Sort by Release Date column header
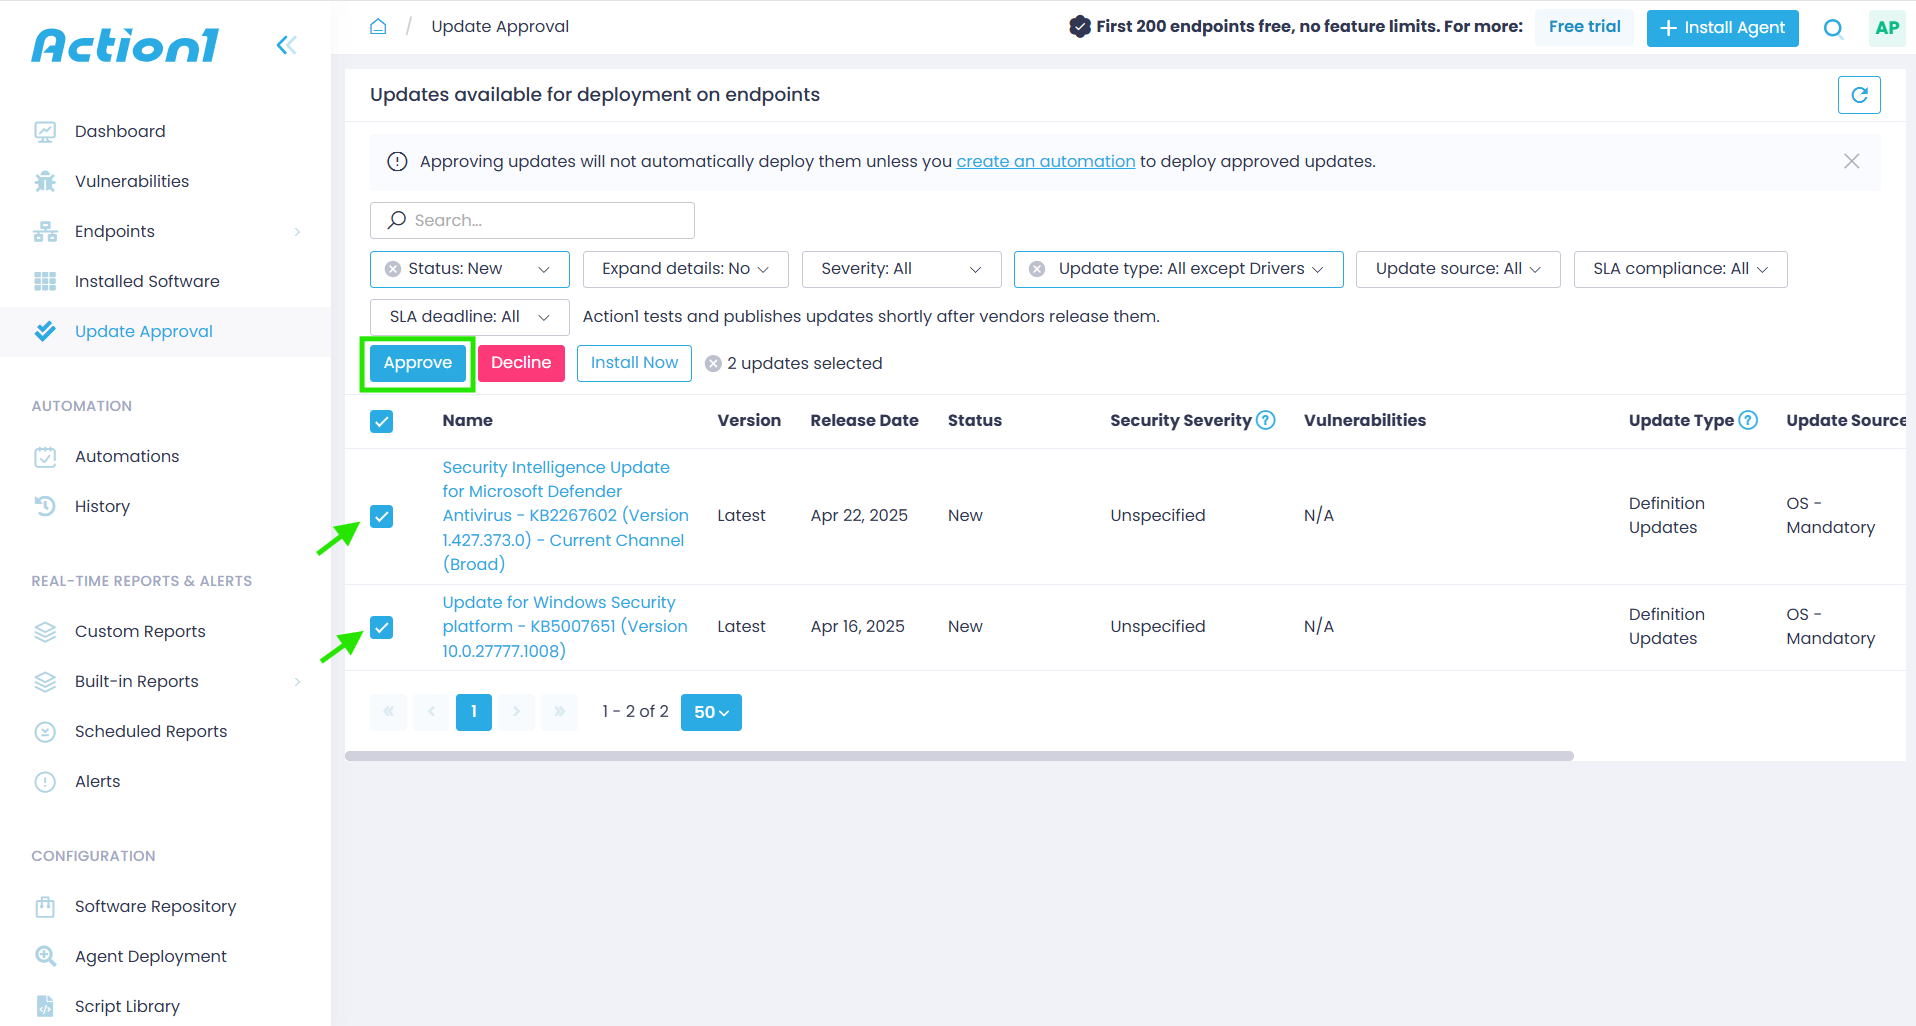This screenshot has width=1916, height=1026. pos(864,421)
